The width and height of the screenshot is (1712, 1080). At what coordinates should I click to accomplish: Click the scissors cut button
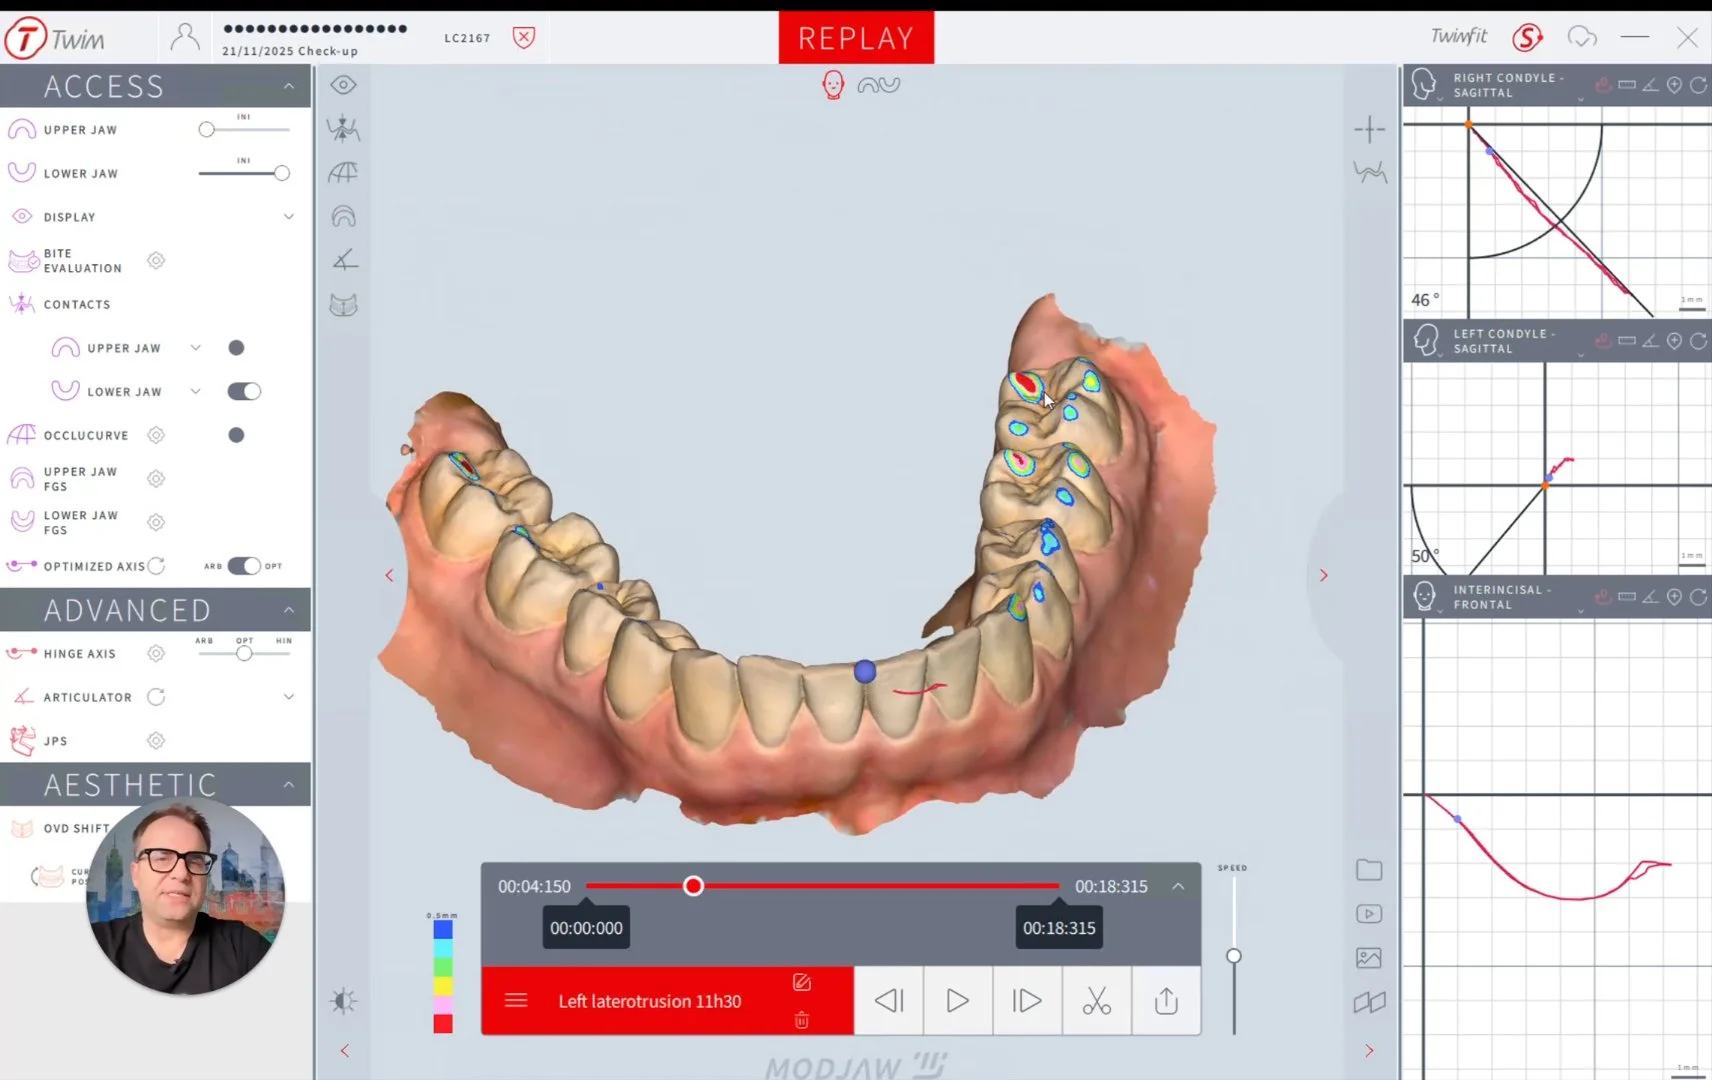pyautogui.click(x=1097, y=1001)
